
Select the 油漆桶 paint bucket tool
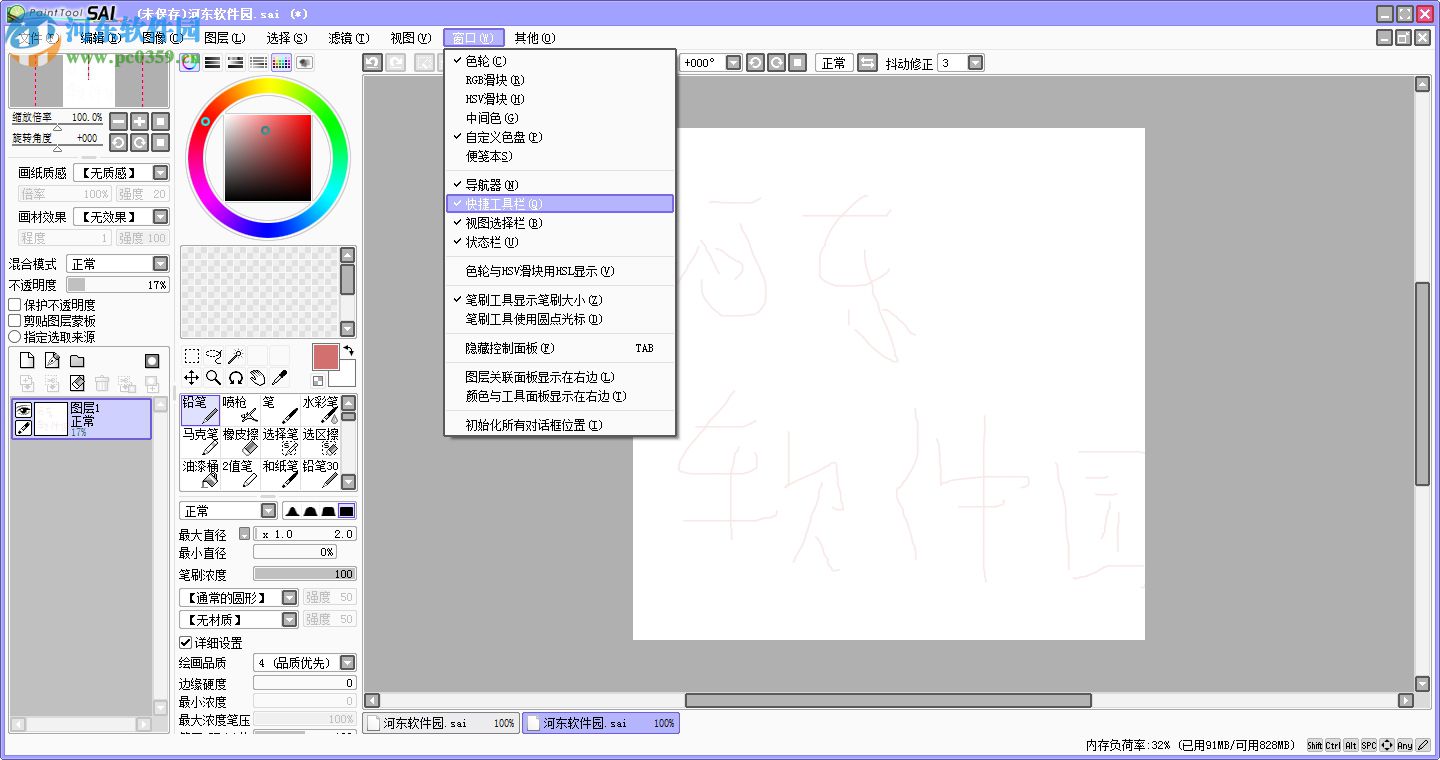tap(200, 474)
